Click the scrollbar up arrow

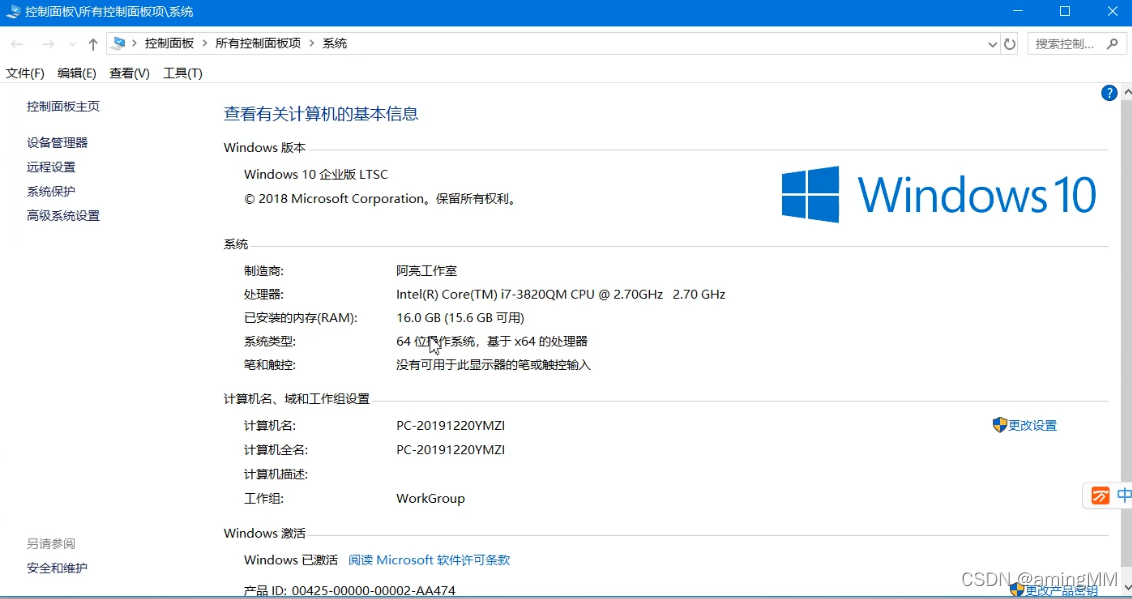tap(1127, 92)
